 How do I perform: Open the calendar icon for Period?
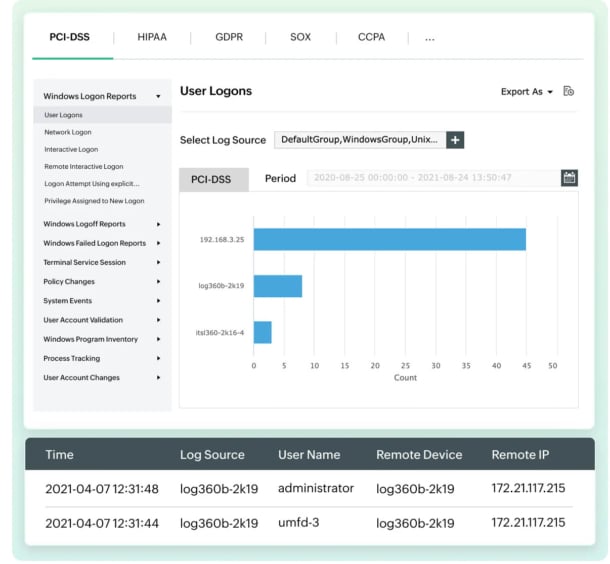569,178
